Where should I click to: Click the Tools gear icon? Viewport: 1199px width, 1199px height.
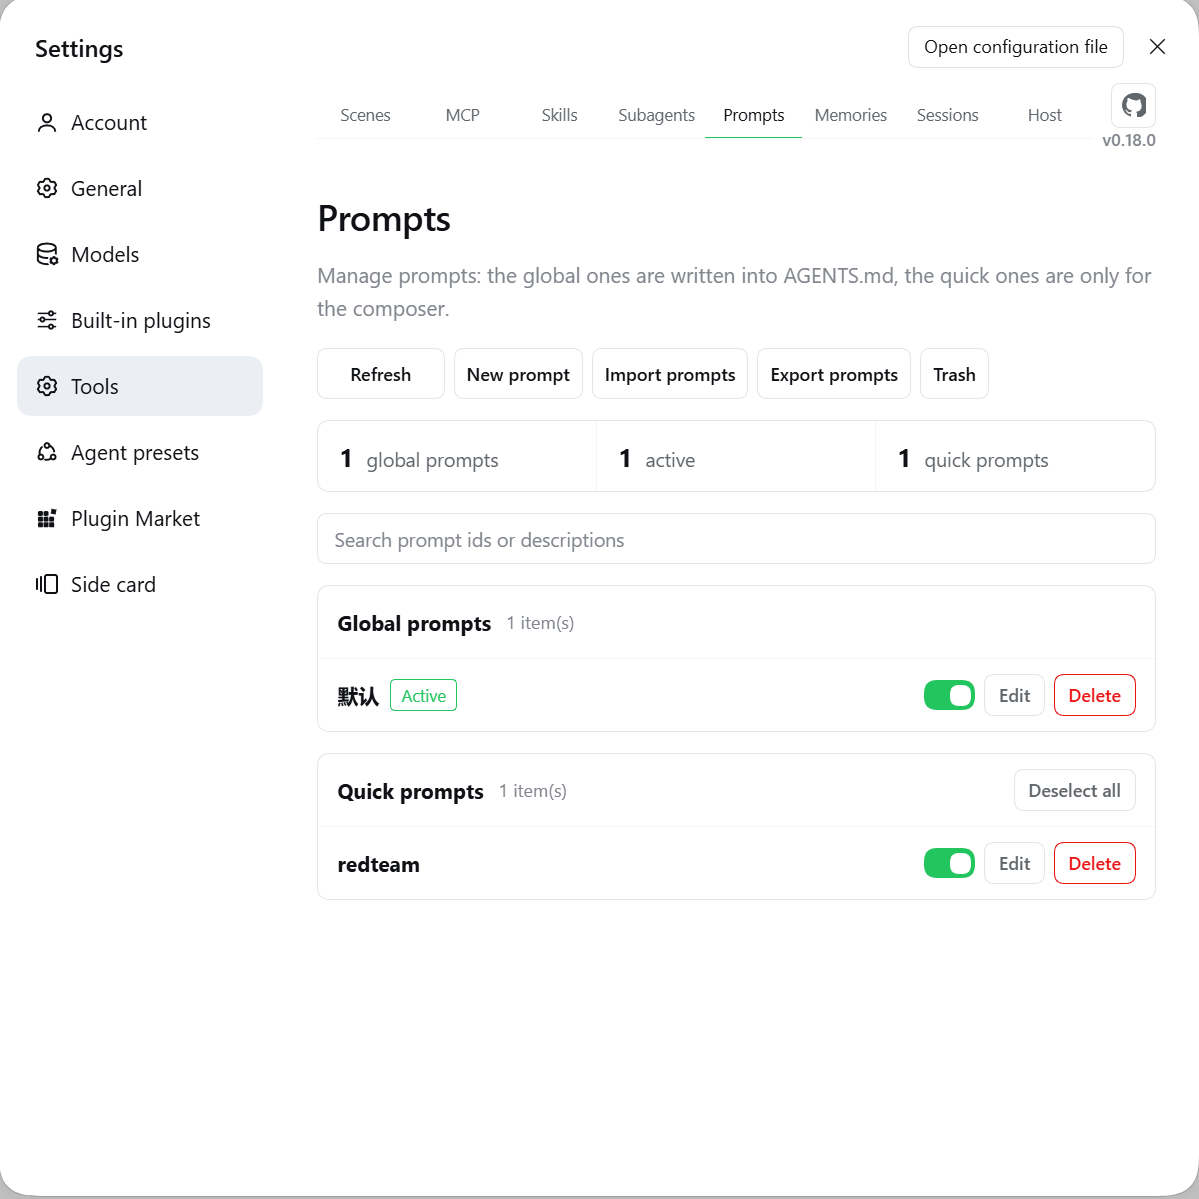(47, 386)
